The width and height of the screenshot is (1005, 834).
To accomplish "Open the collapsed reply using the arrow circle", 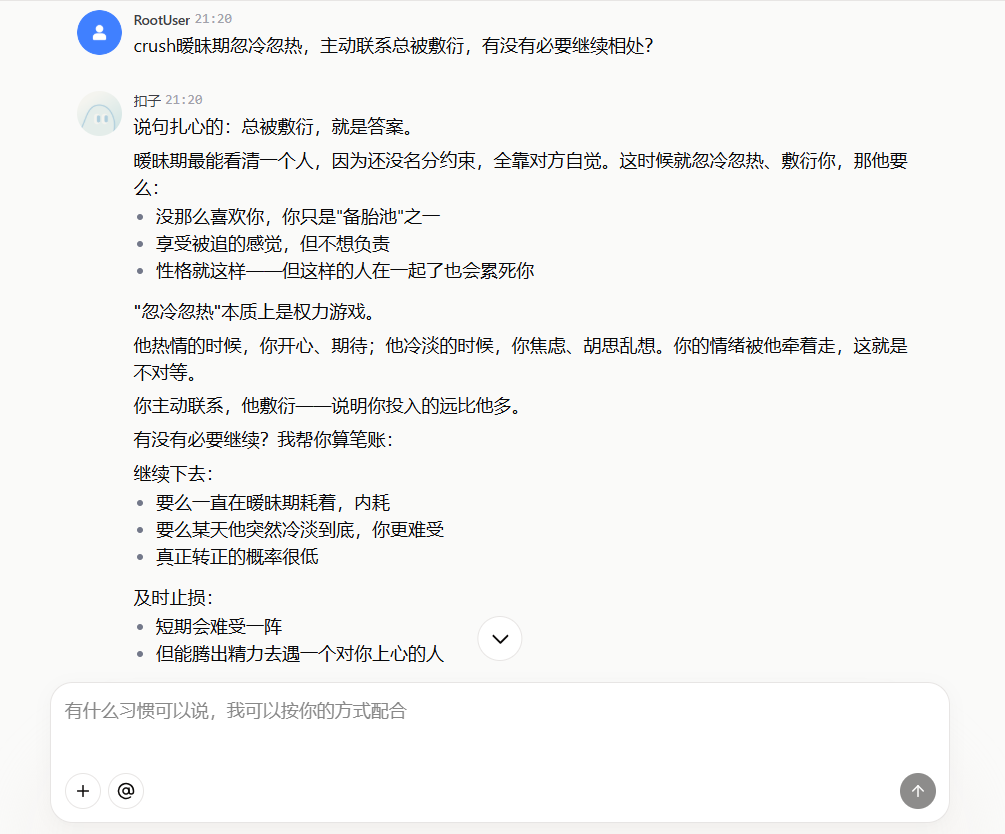I will 499,638.
